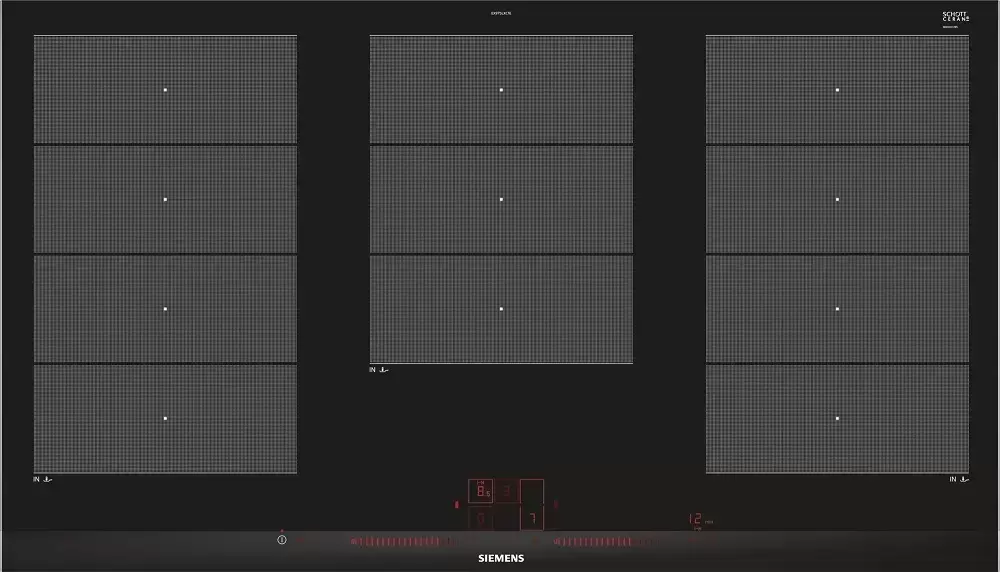Select the zone display showing 8.5

(x=481, y=491)
